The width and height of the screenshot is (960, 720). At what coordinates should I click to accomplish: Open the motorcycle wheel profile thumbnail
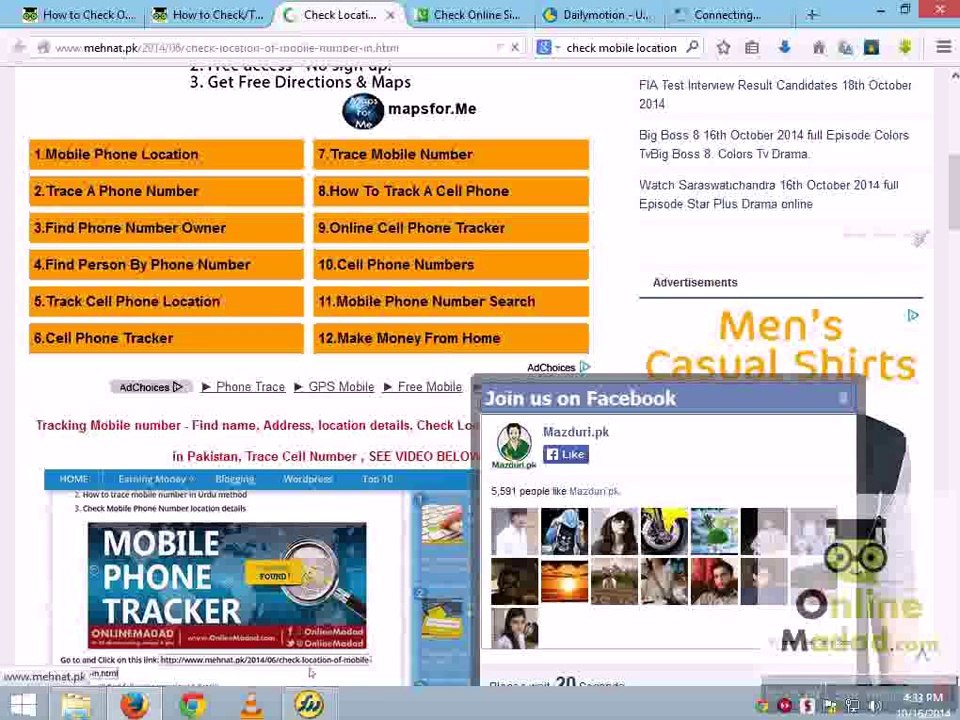point(664,531)
